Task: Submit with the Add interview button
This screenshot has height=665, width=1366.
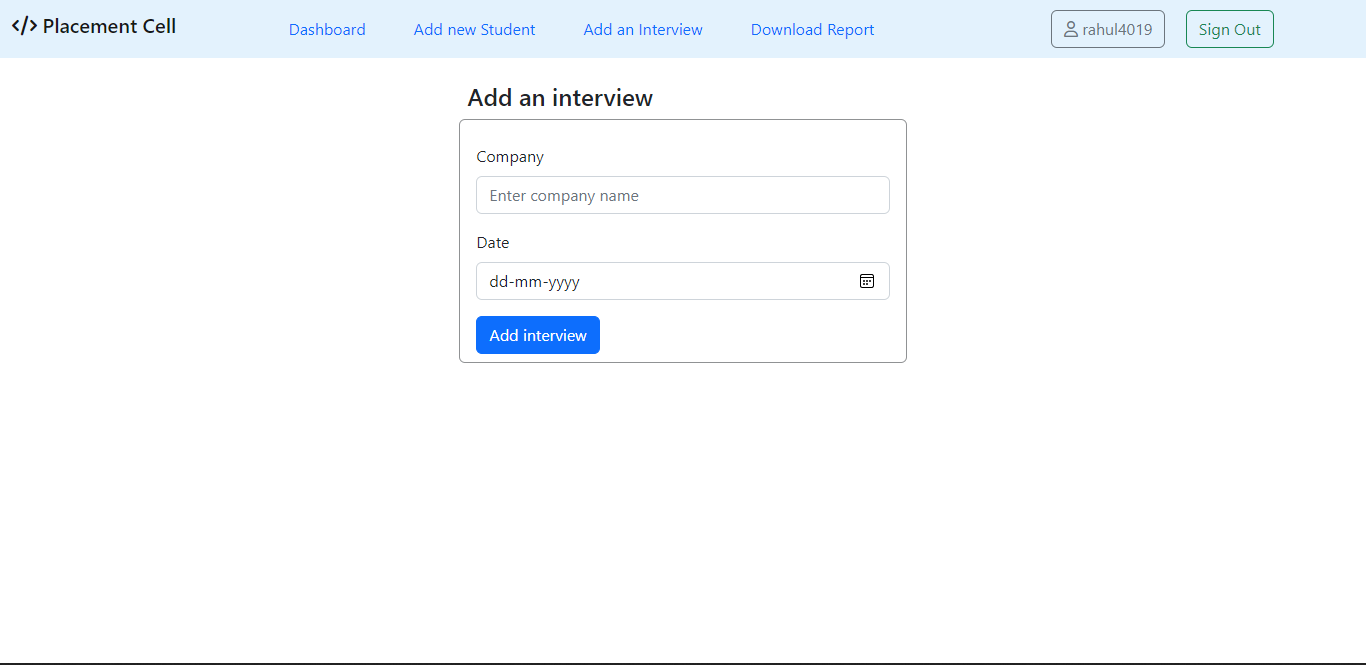Action: coord(538,335)
